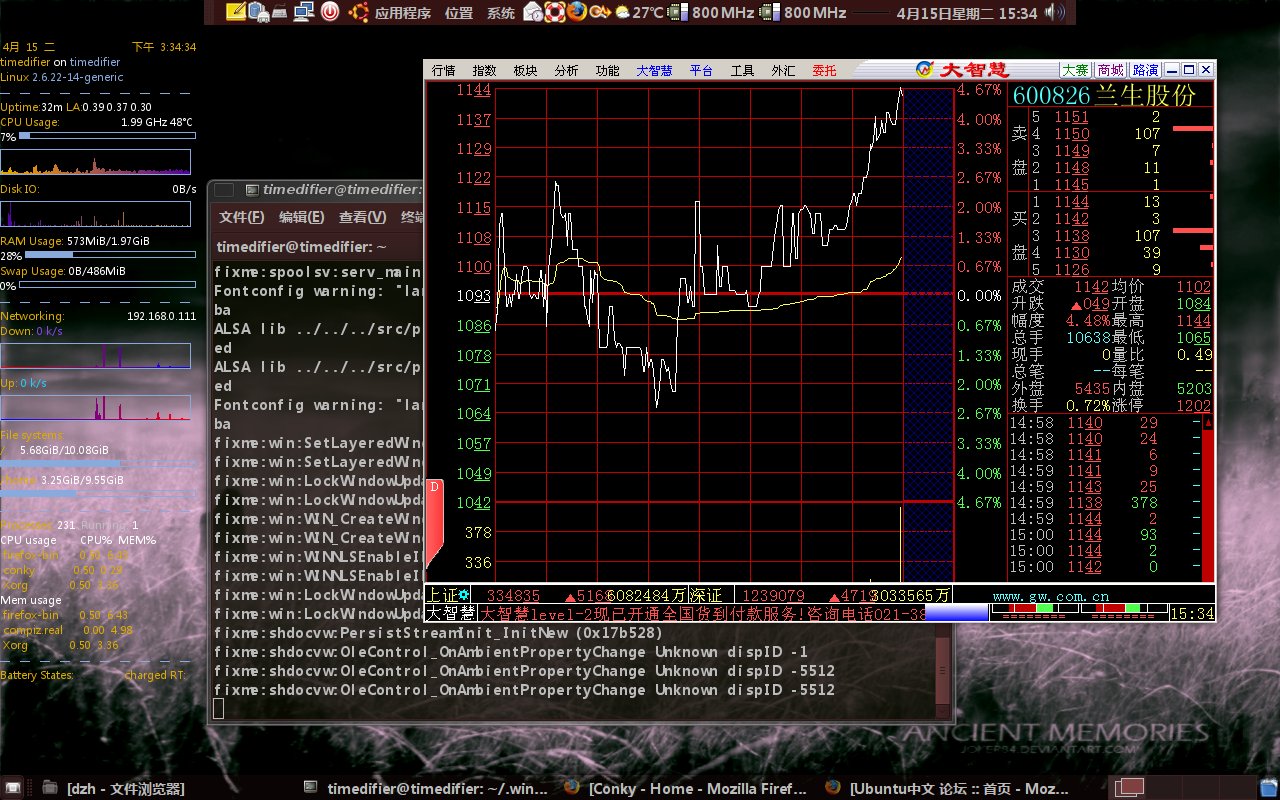This screenshot has height=800, width=1280.
Task: Click the 深证 index label in status bar
Action: (706, 595)
